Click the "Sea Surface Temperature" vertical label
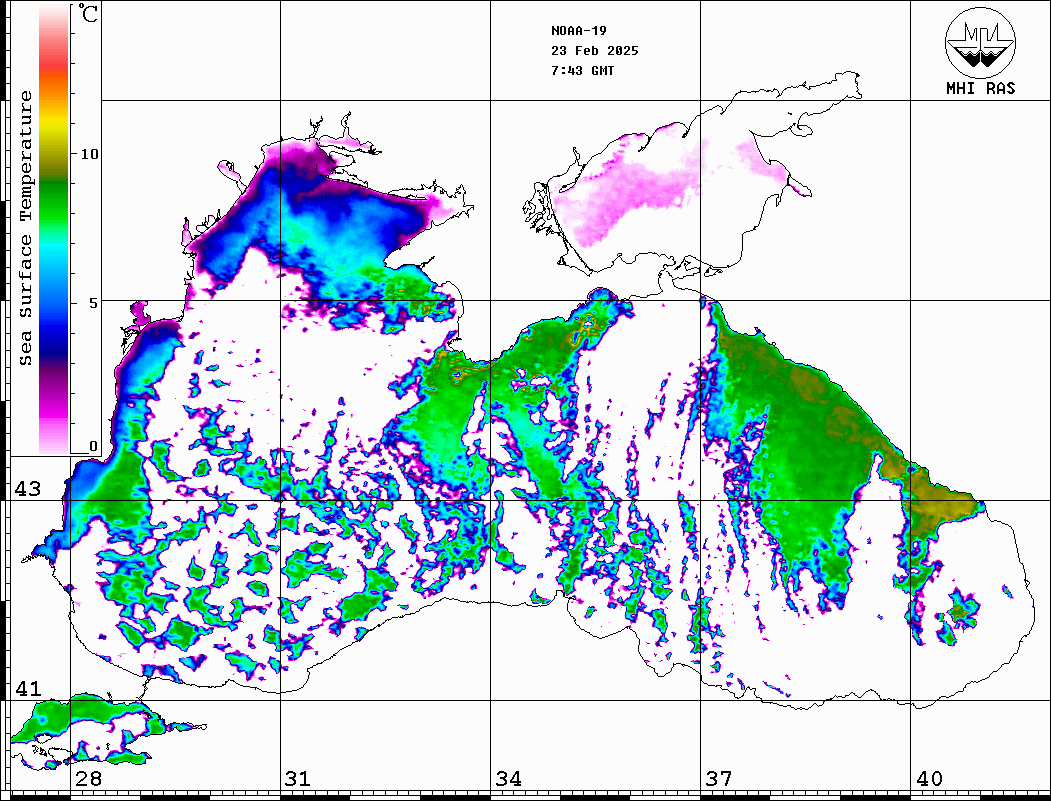The image size is (1051, 801). click(x=25, y=228)
